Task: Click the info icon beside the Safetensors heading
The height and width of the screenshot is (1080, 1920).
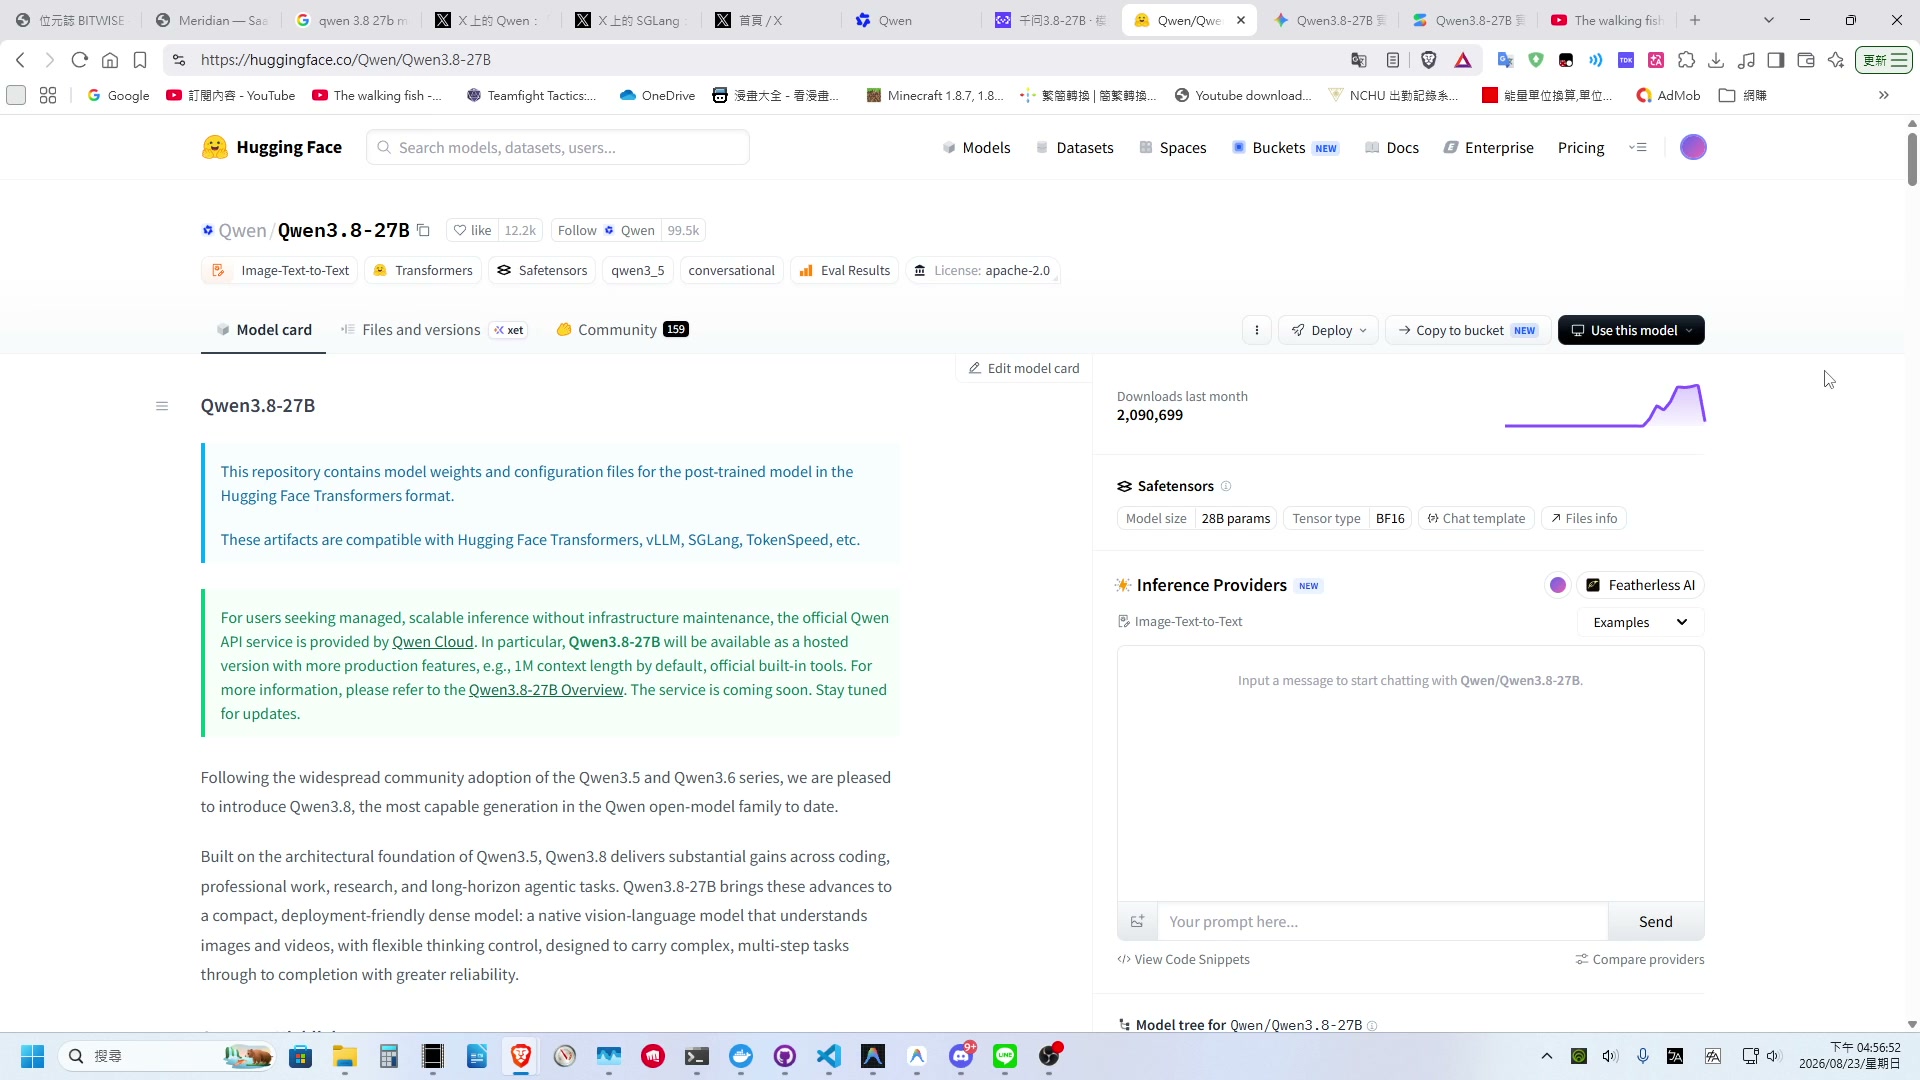Action: click(x=1226, y=486)
